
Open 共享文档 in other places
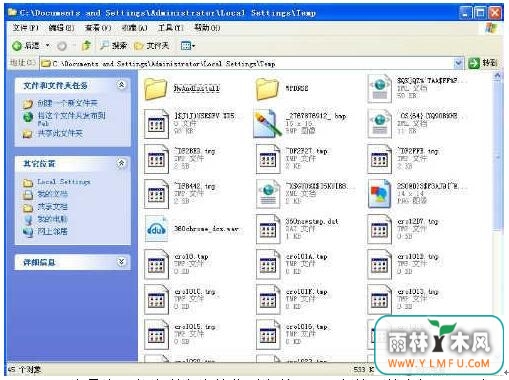52,206
